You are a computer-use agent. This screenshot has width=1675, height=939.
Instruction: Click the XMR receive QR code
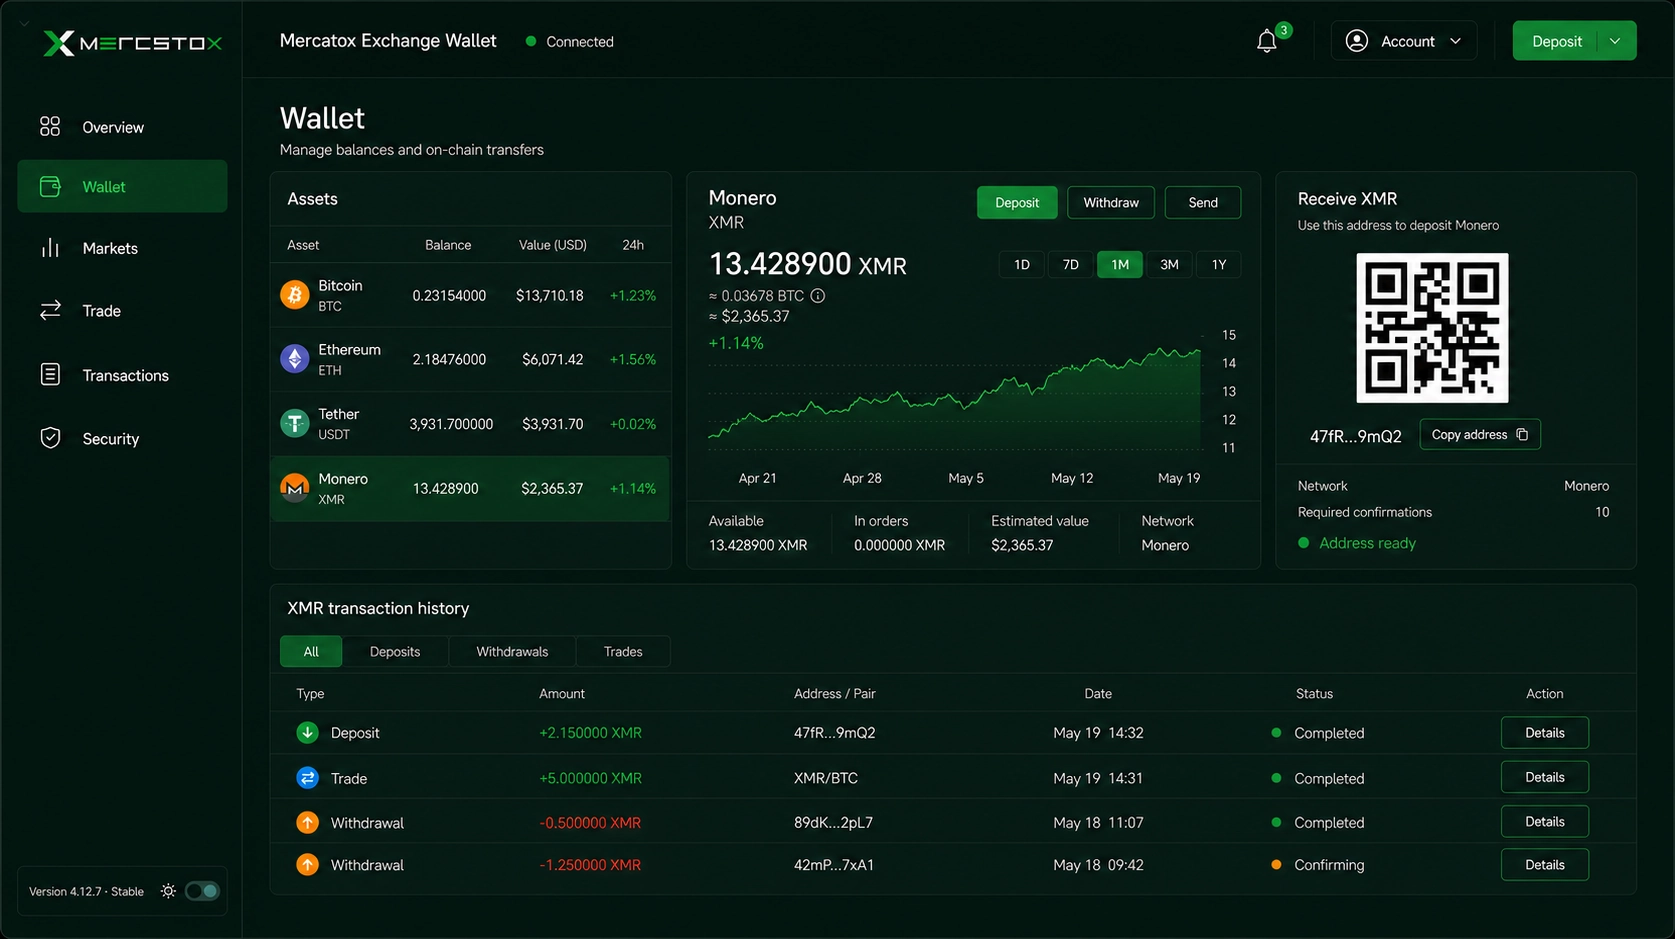point(1432,328)
